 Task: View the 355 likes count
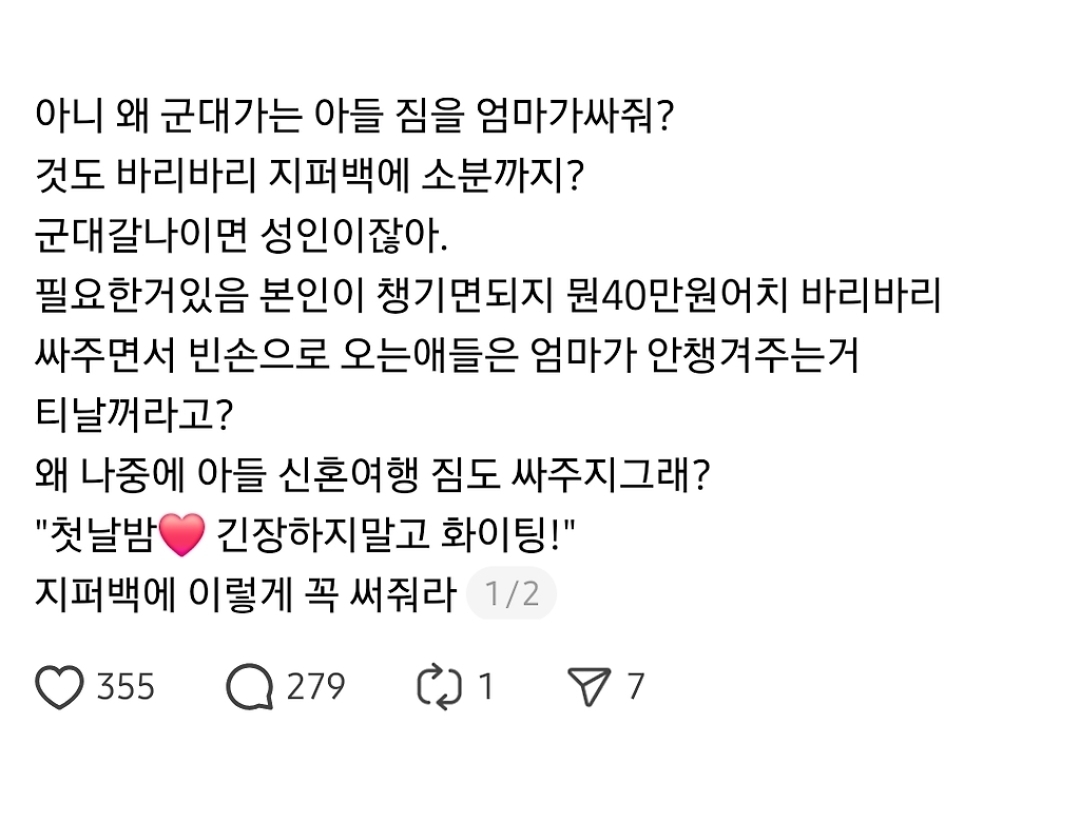(x=126, y=687)
